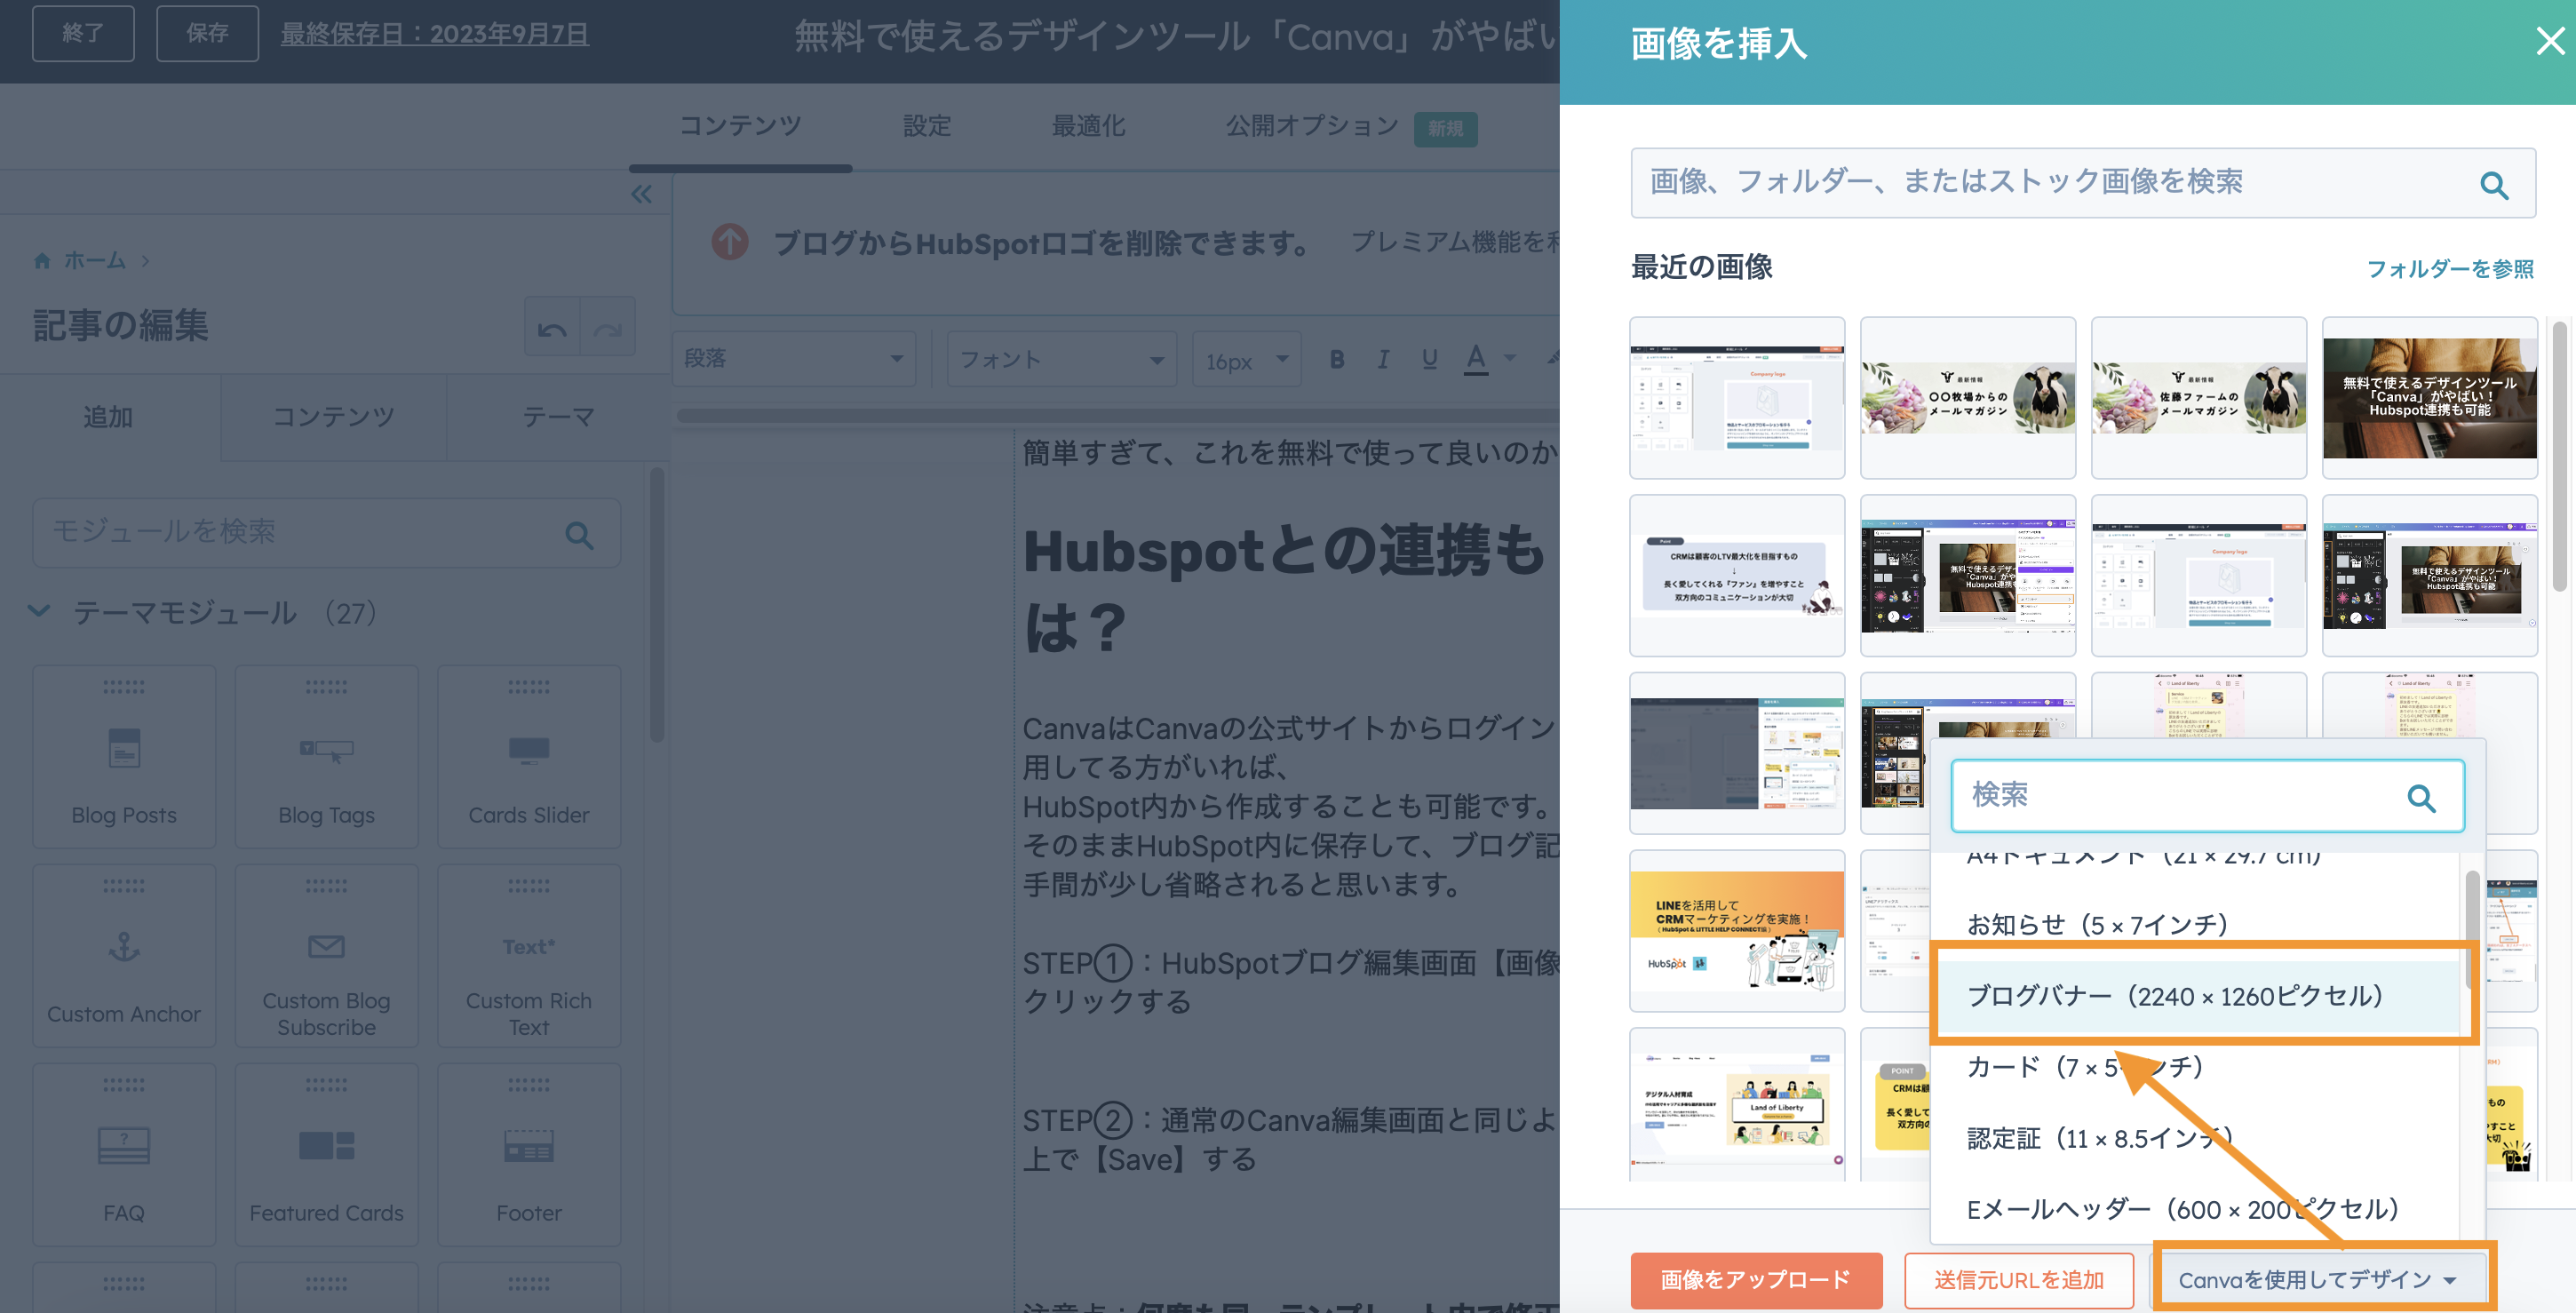Select the FAQ module

click(123, 1154)
